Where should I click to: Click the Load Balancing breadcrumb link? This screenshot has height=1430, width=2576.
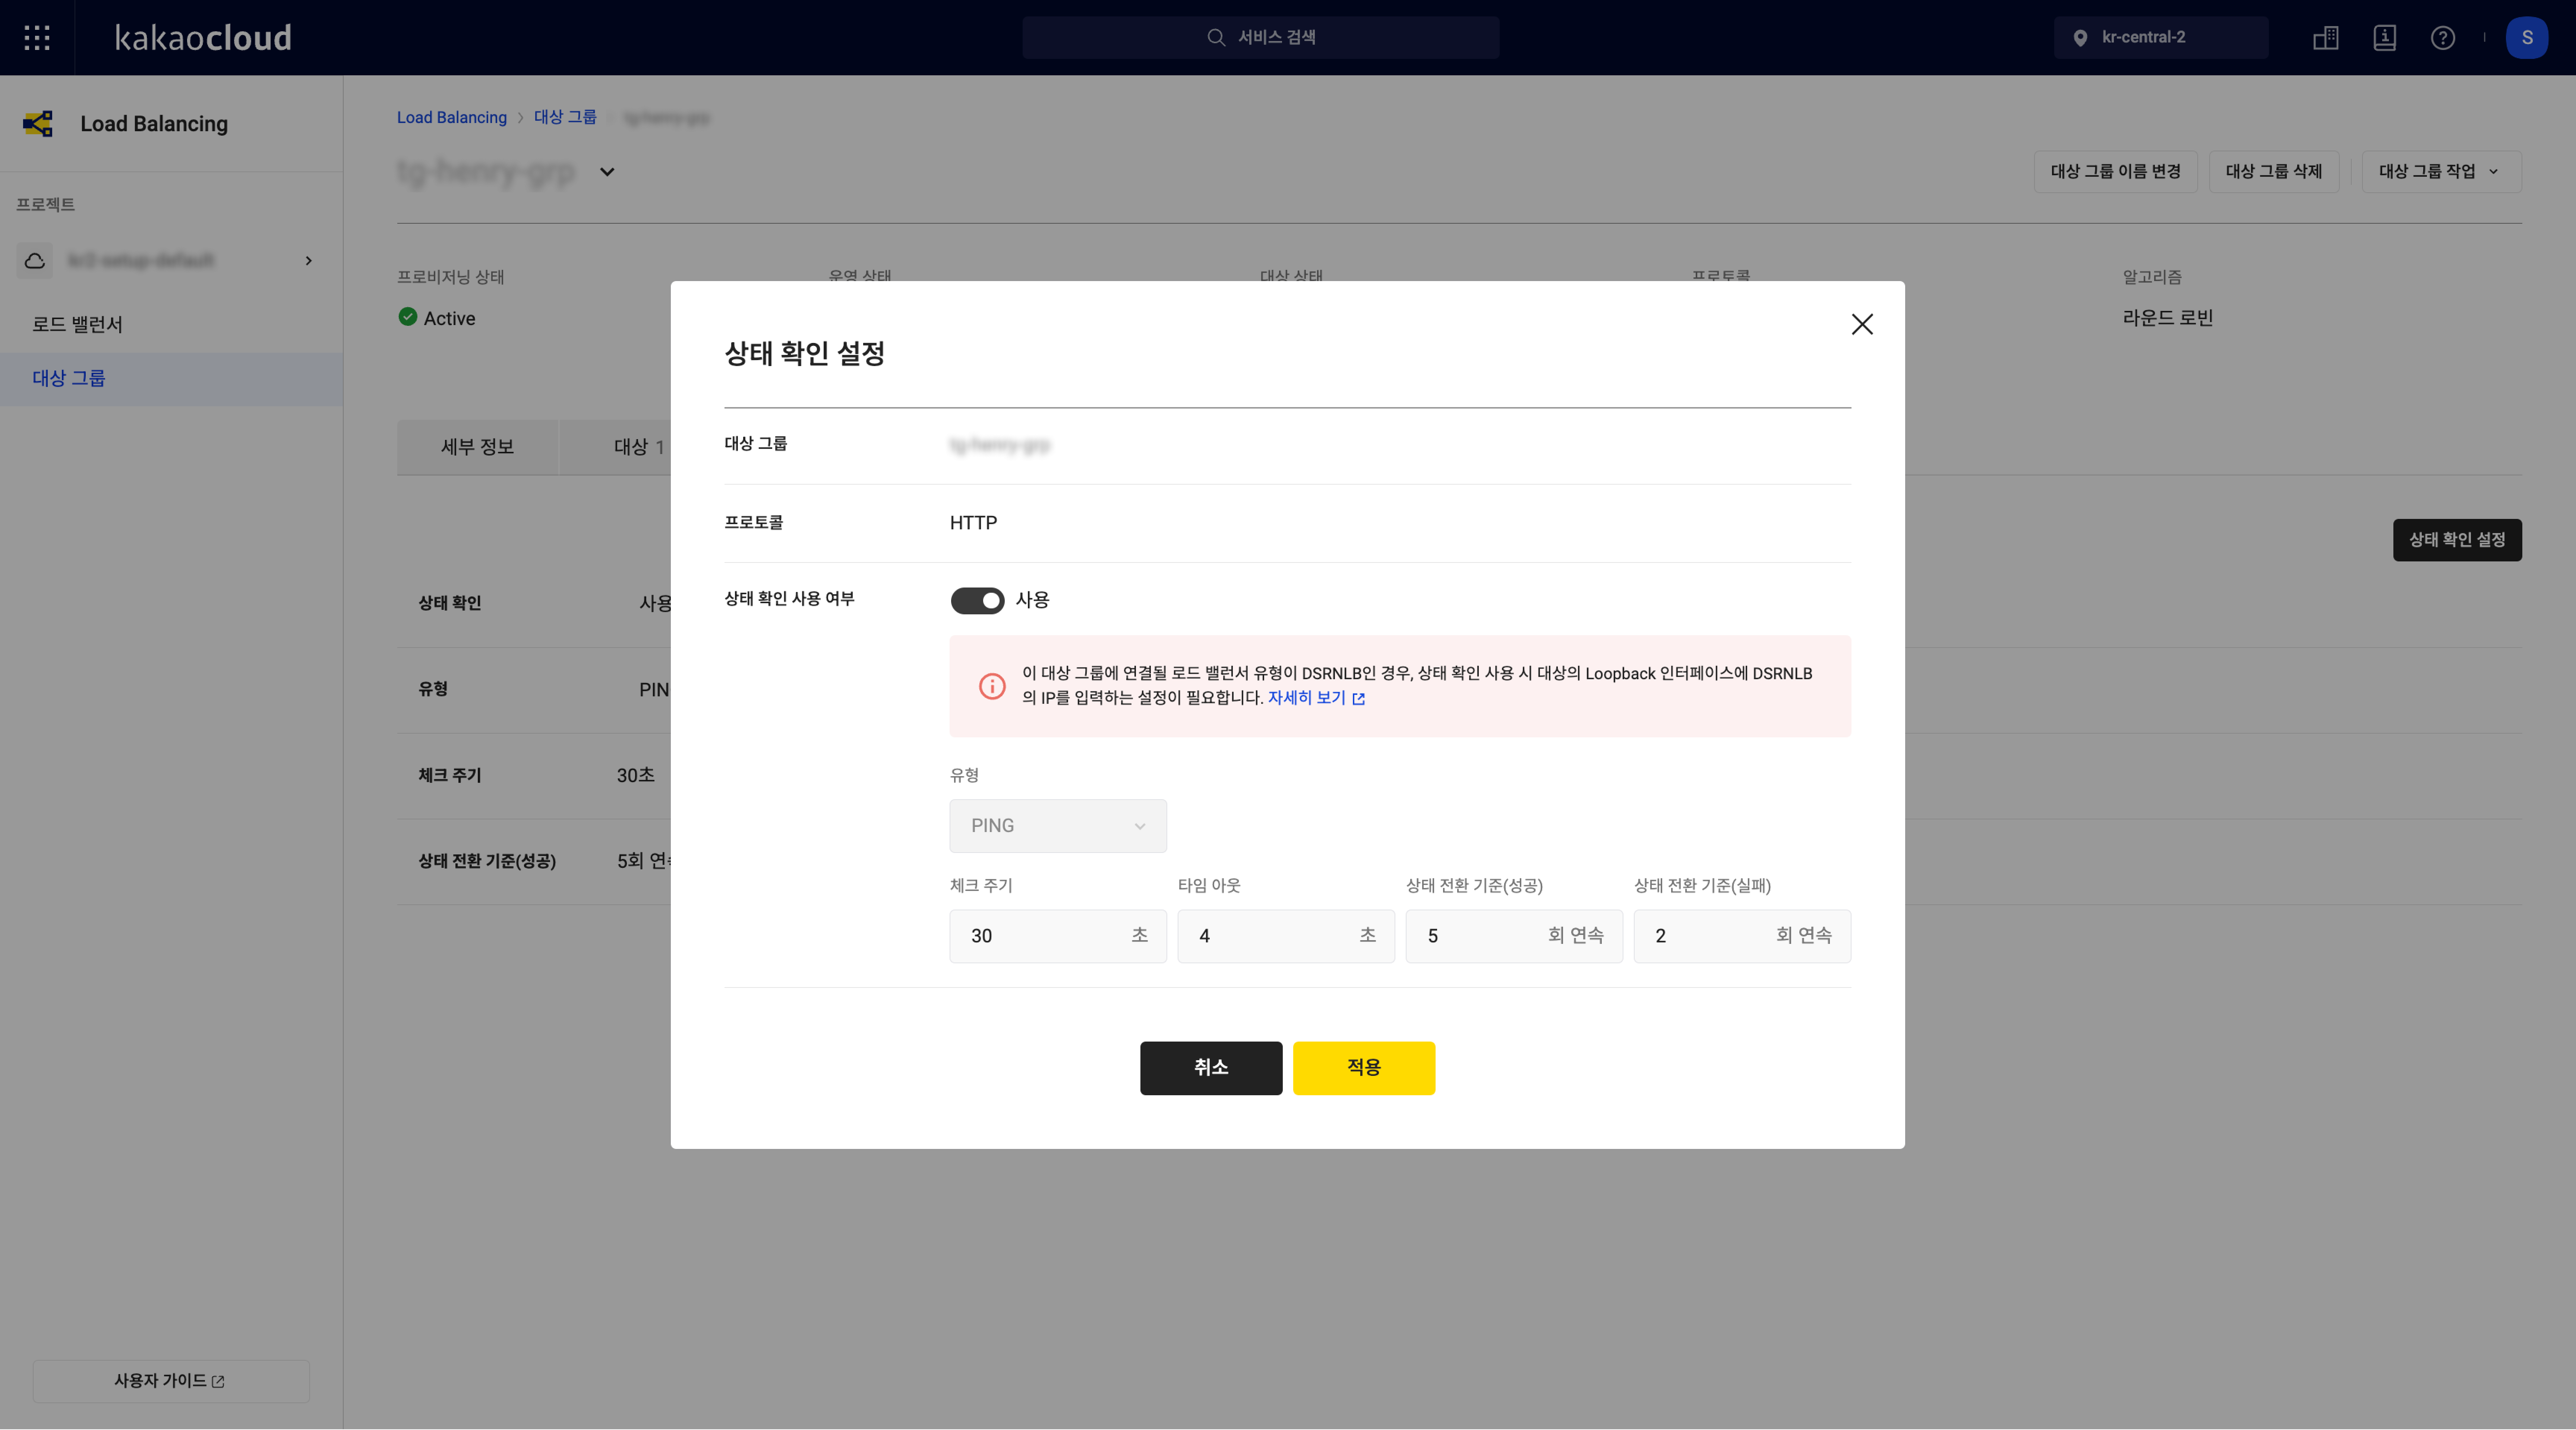(x=452, y=118)
